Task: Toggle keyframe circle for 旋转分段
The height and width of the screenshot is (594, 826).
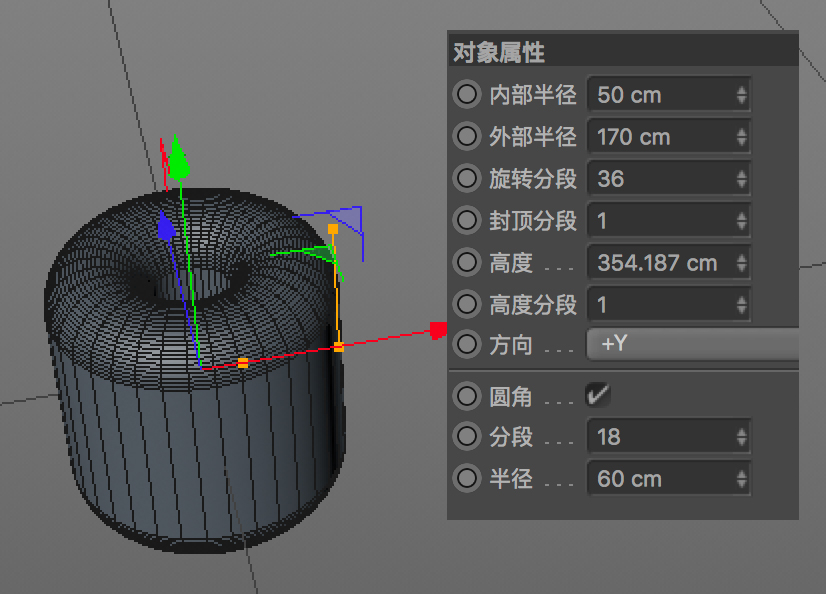Action: point(467,179)
